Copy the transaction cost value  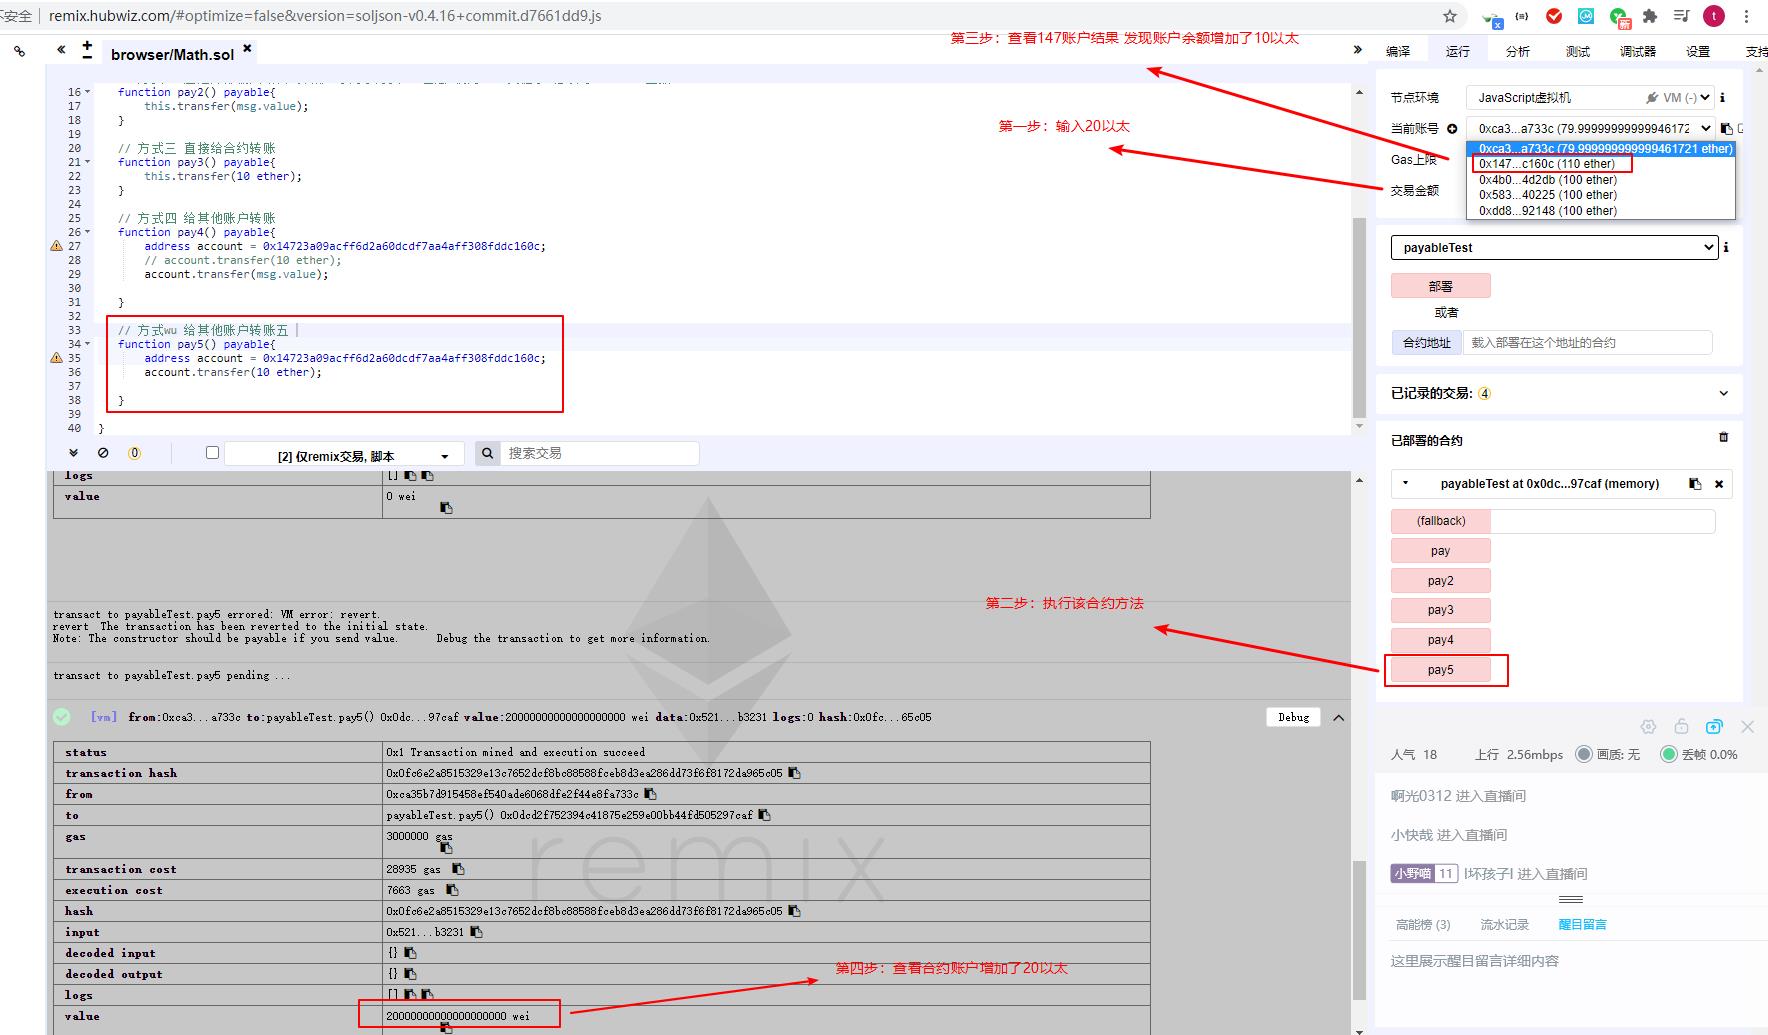click(458, 869)
